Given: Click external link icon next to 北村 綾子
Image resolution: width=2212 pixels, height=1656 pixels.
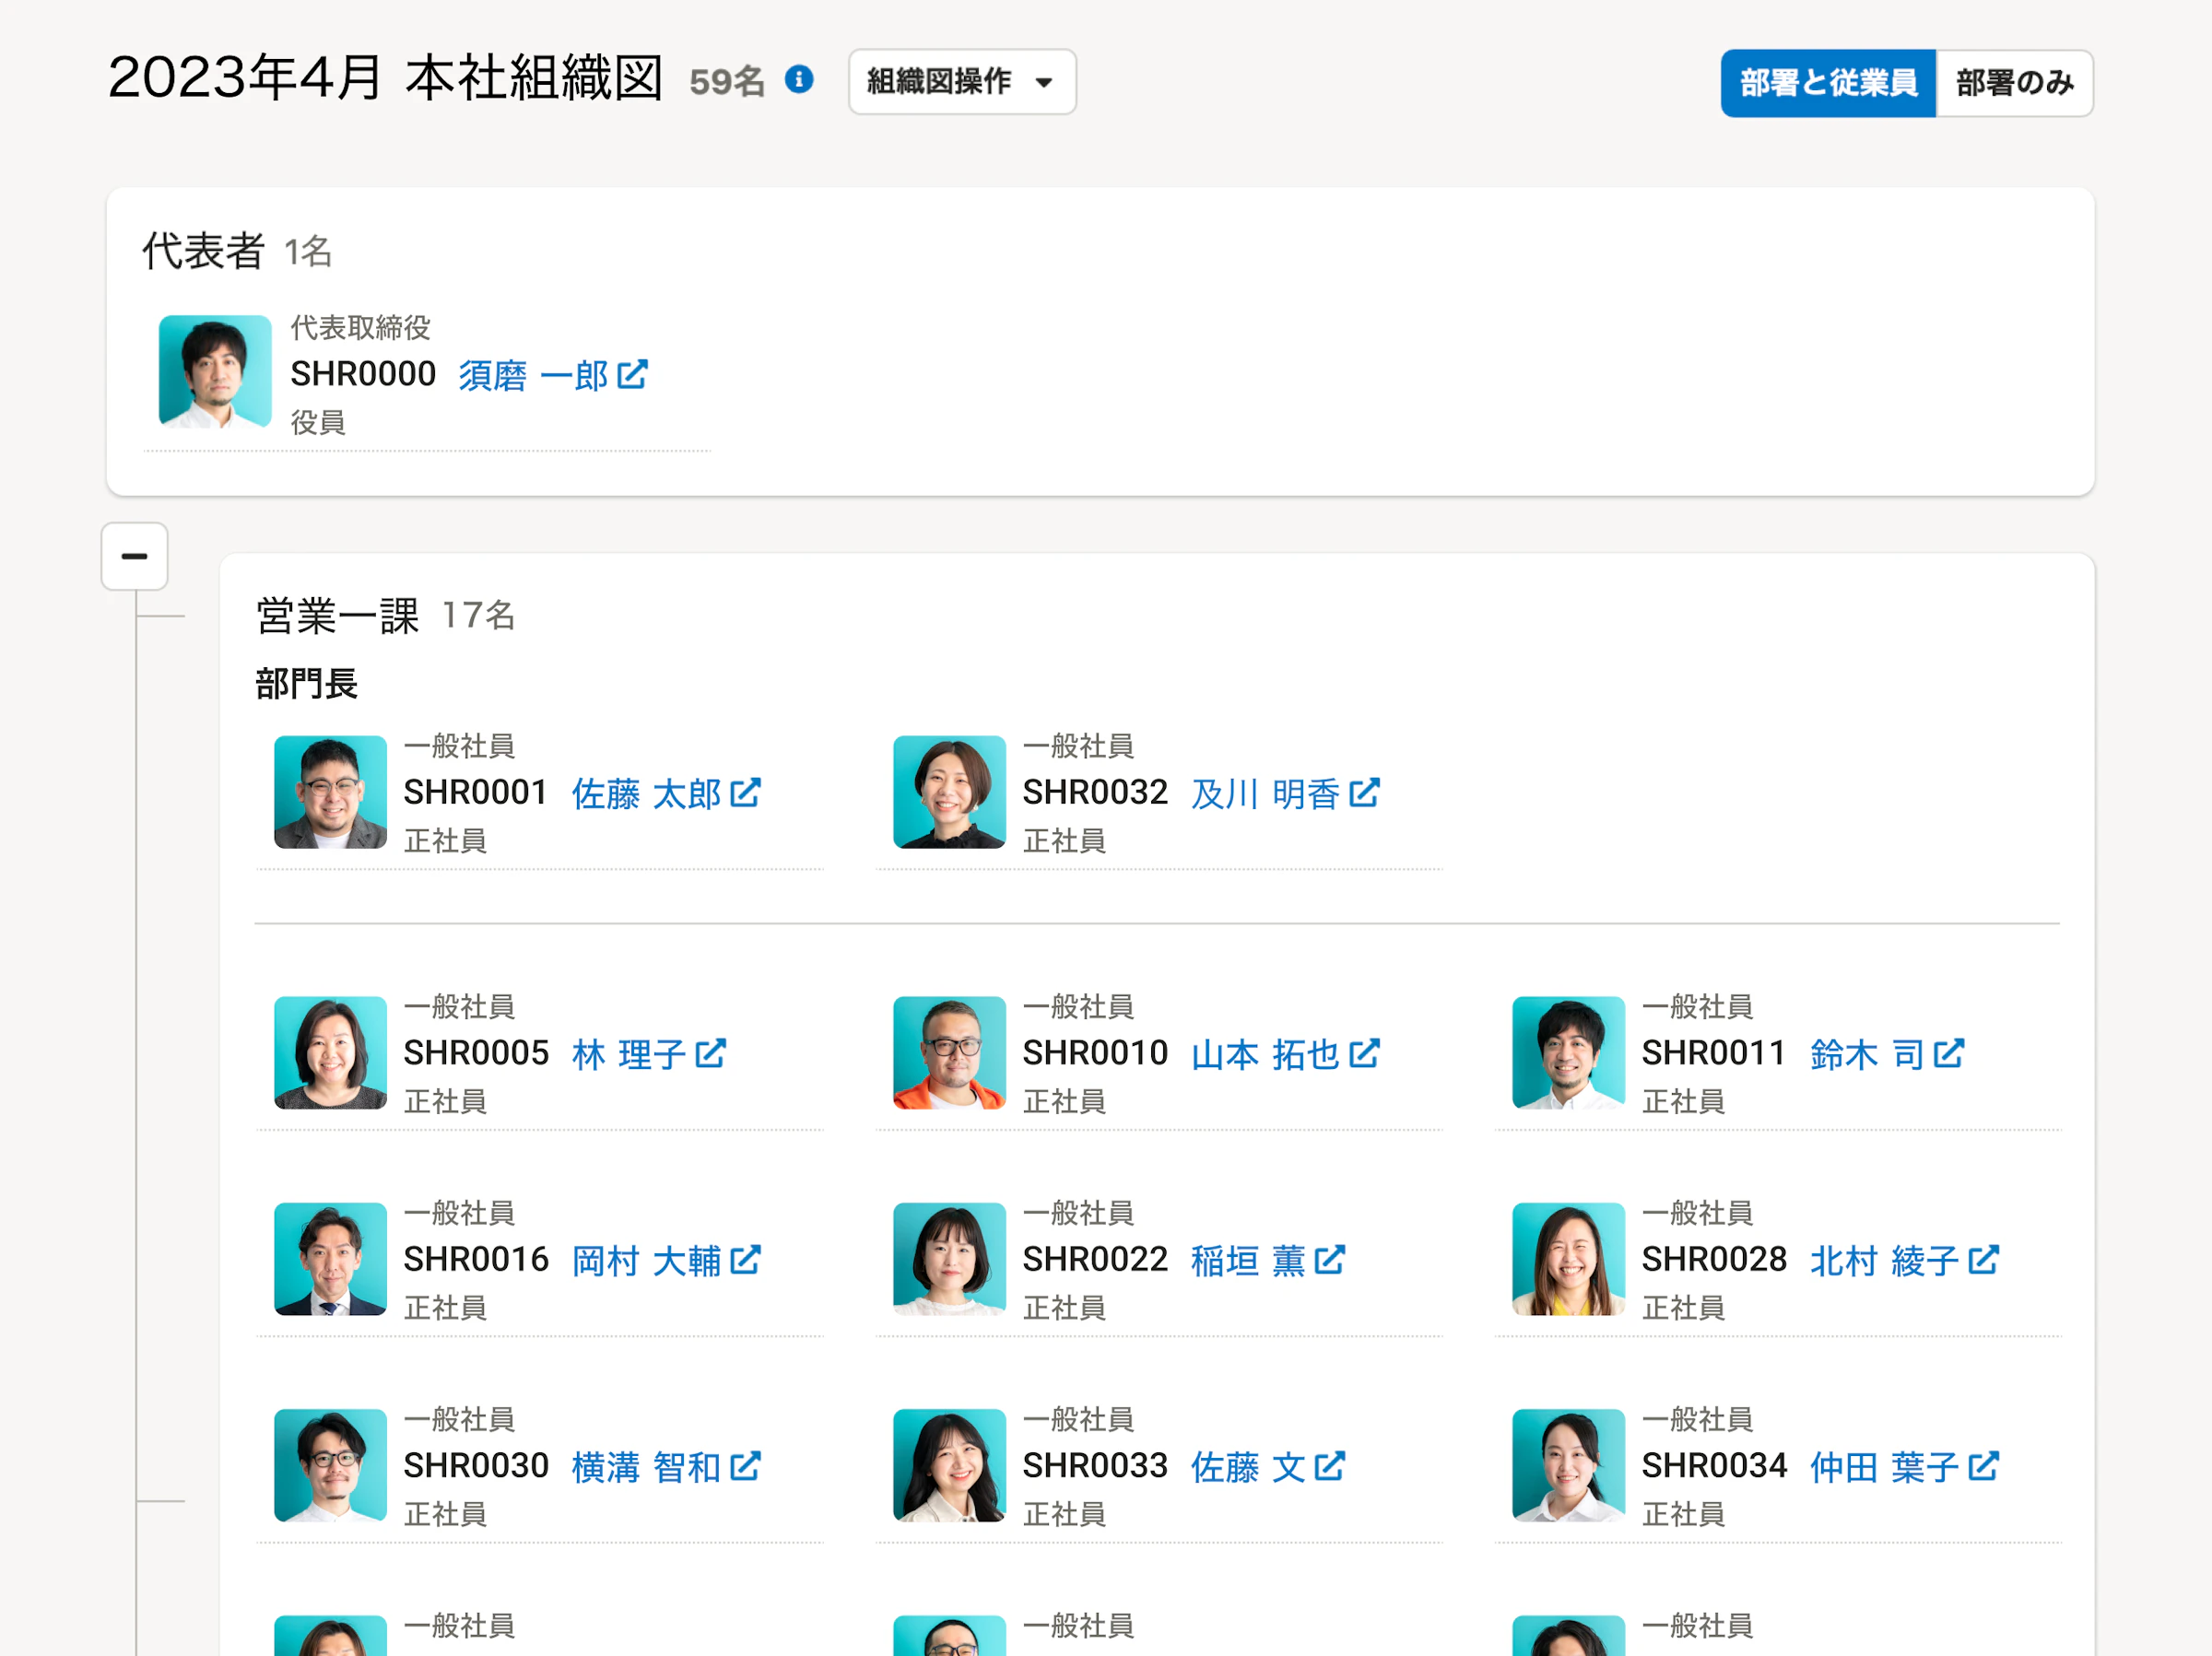Looking at the screenshot, I should pos(1983,1259).
